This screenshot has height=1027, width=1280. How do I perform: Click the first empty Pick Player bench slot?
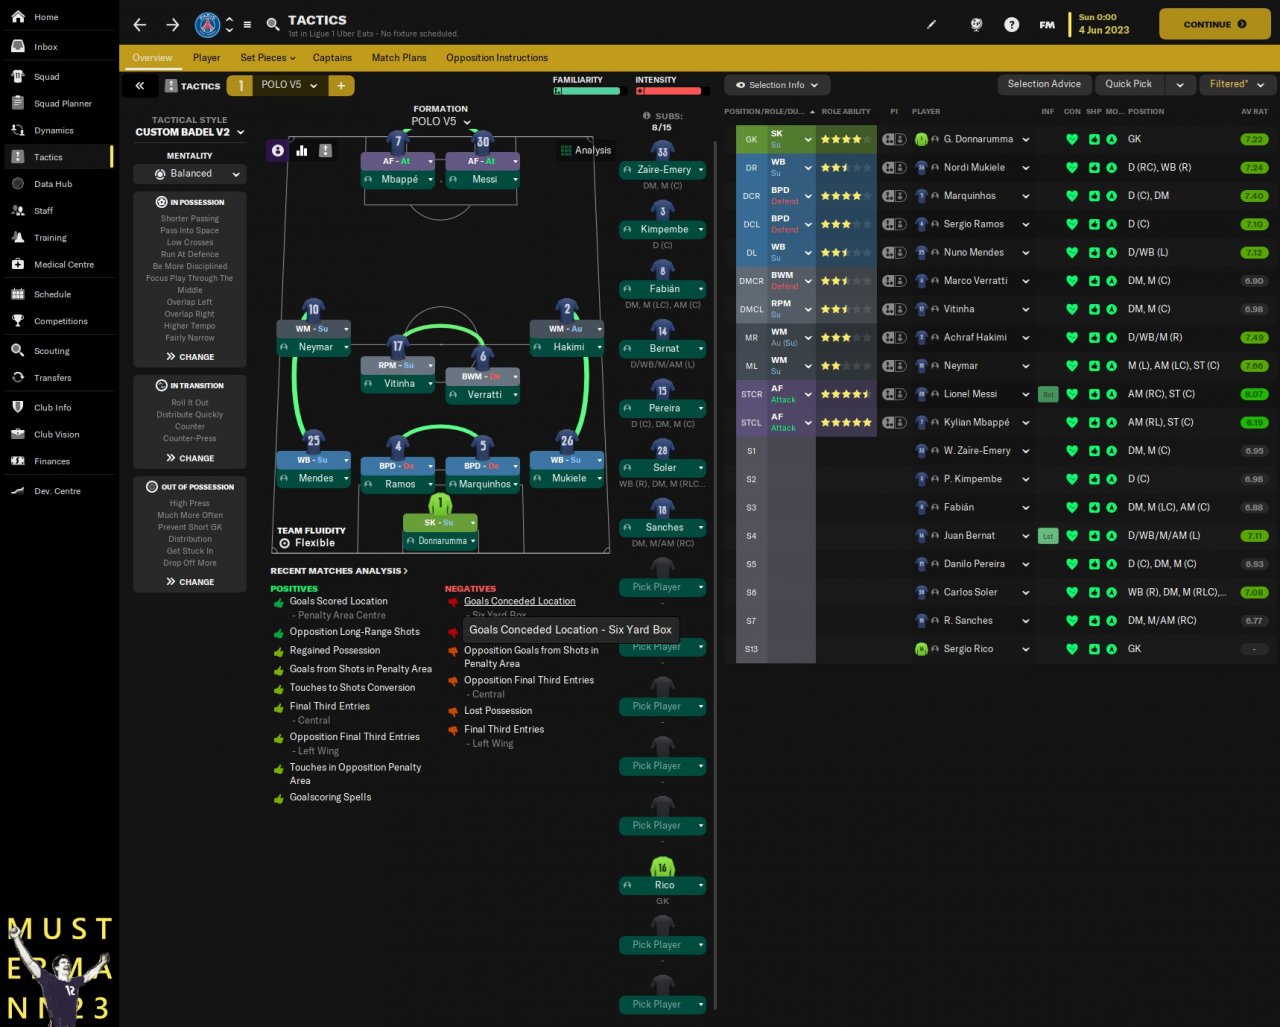pos(663,587)
